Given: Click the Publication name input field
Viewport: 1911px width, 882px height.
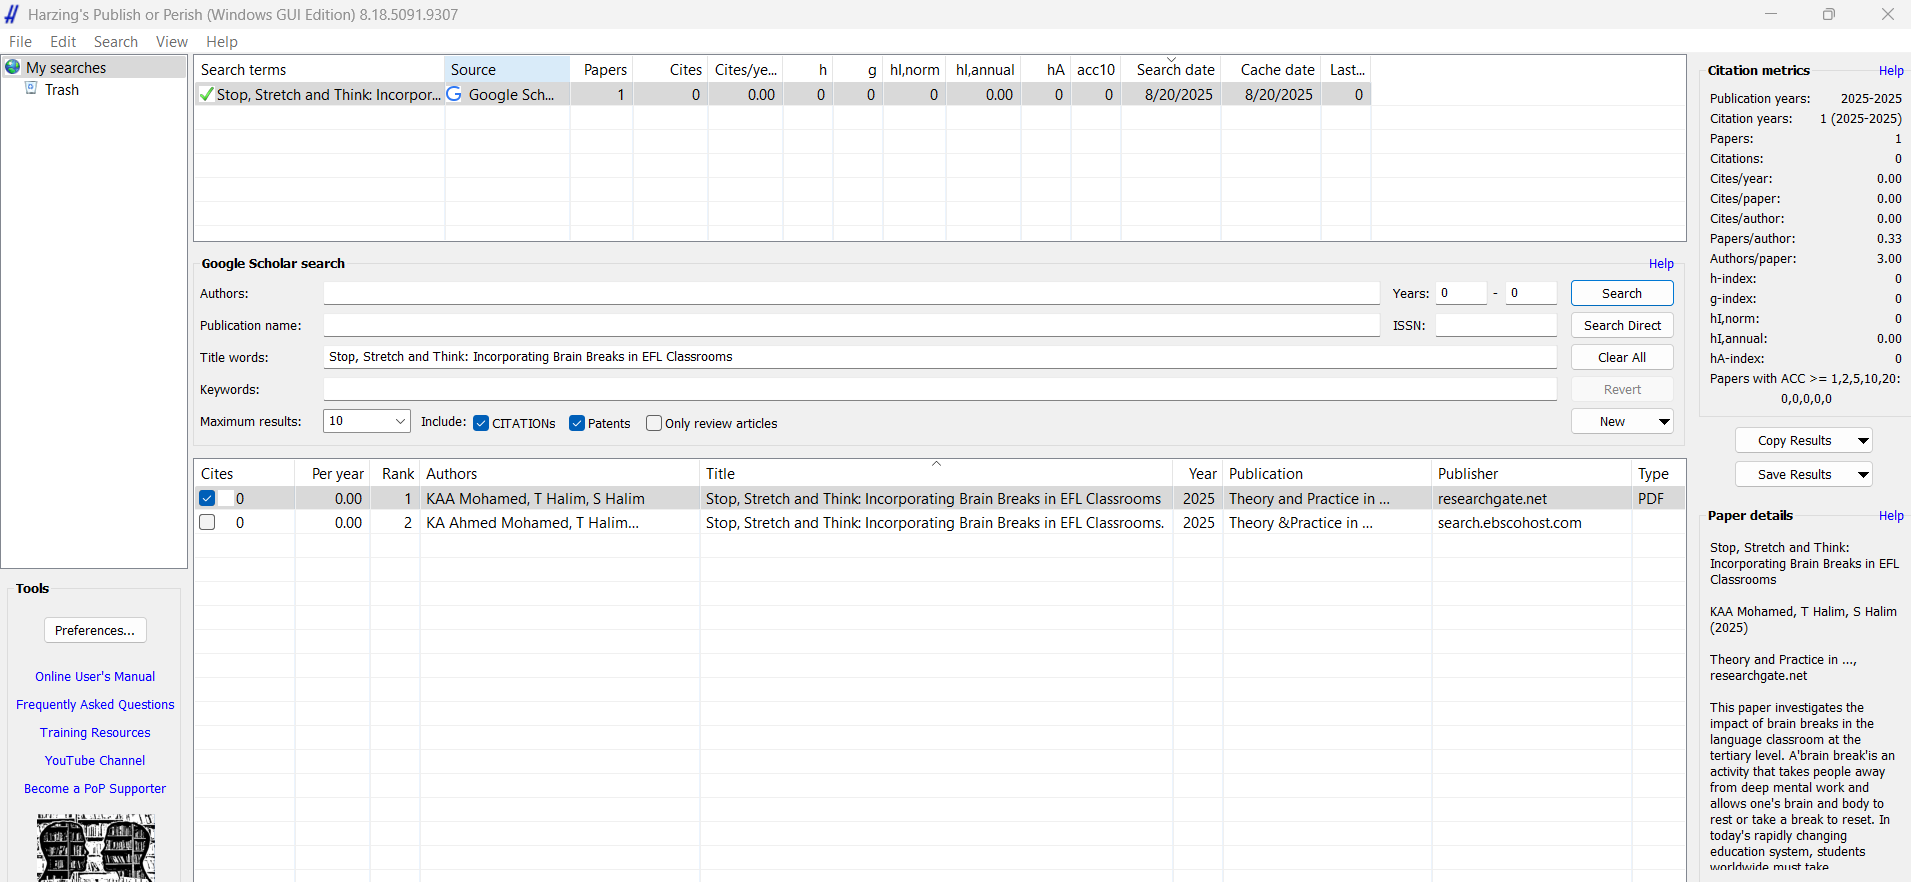Looking at the screenshot, I should [x=851, y=325].
